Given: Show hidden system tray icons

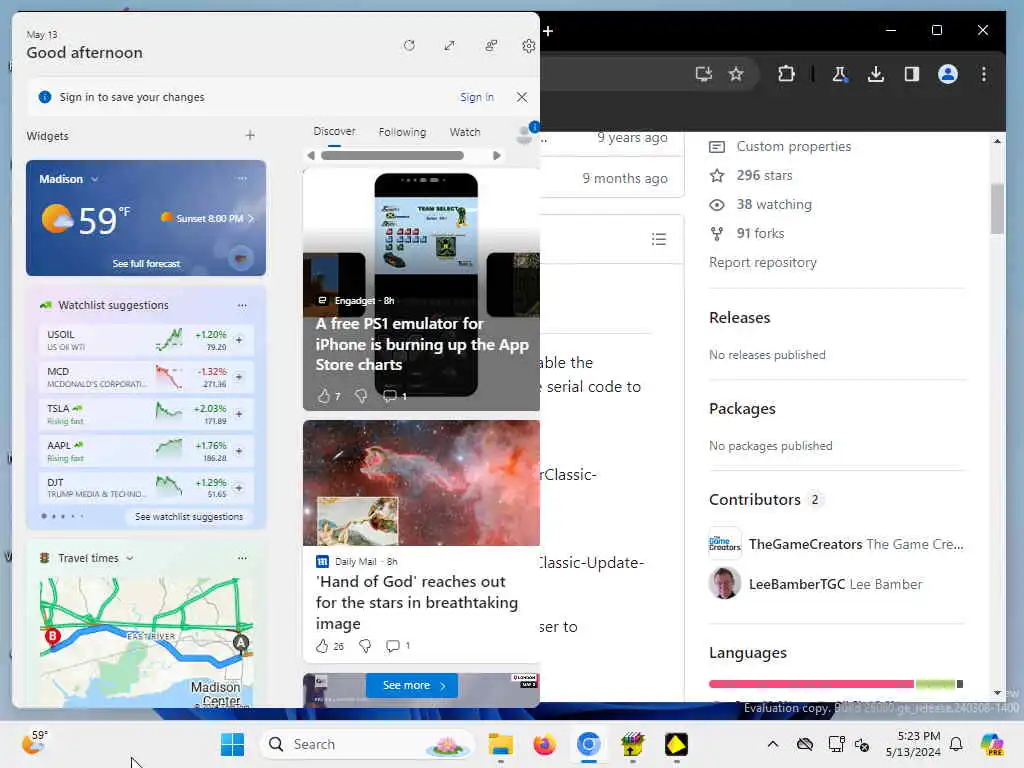Looking at the screenshot, I should [x=773, y=744].
